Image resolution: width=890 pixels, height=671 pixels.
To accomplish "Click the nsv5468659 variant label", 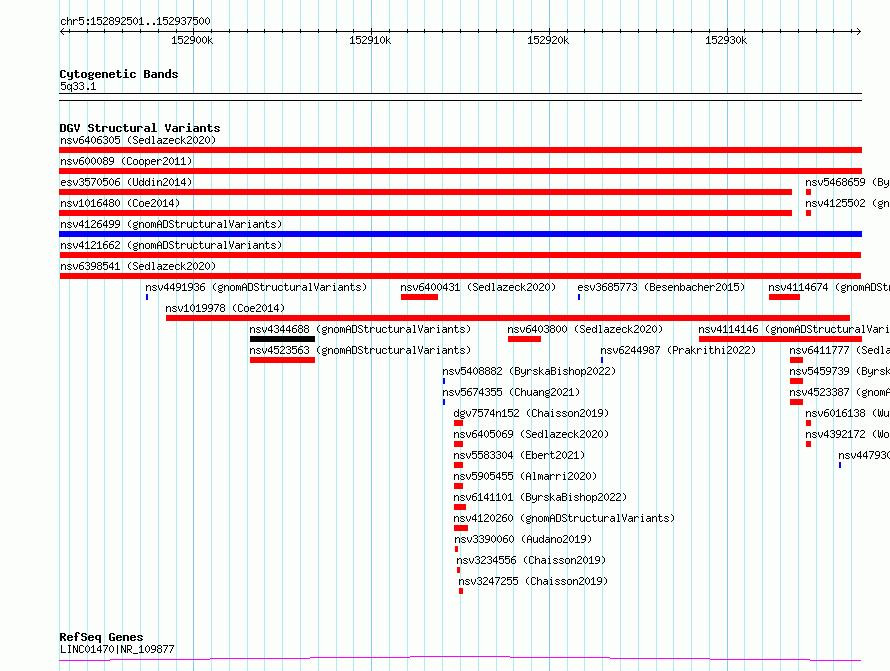I will pyautogui.click(x=847, y=182).
